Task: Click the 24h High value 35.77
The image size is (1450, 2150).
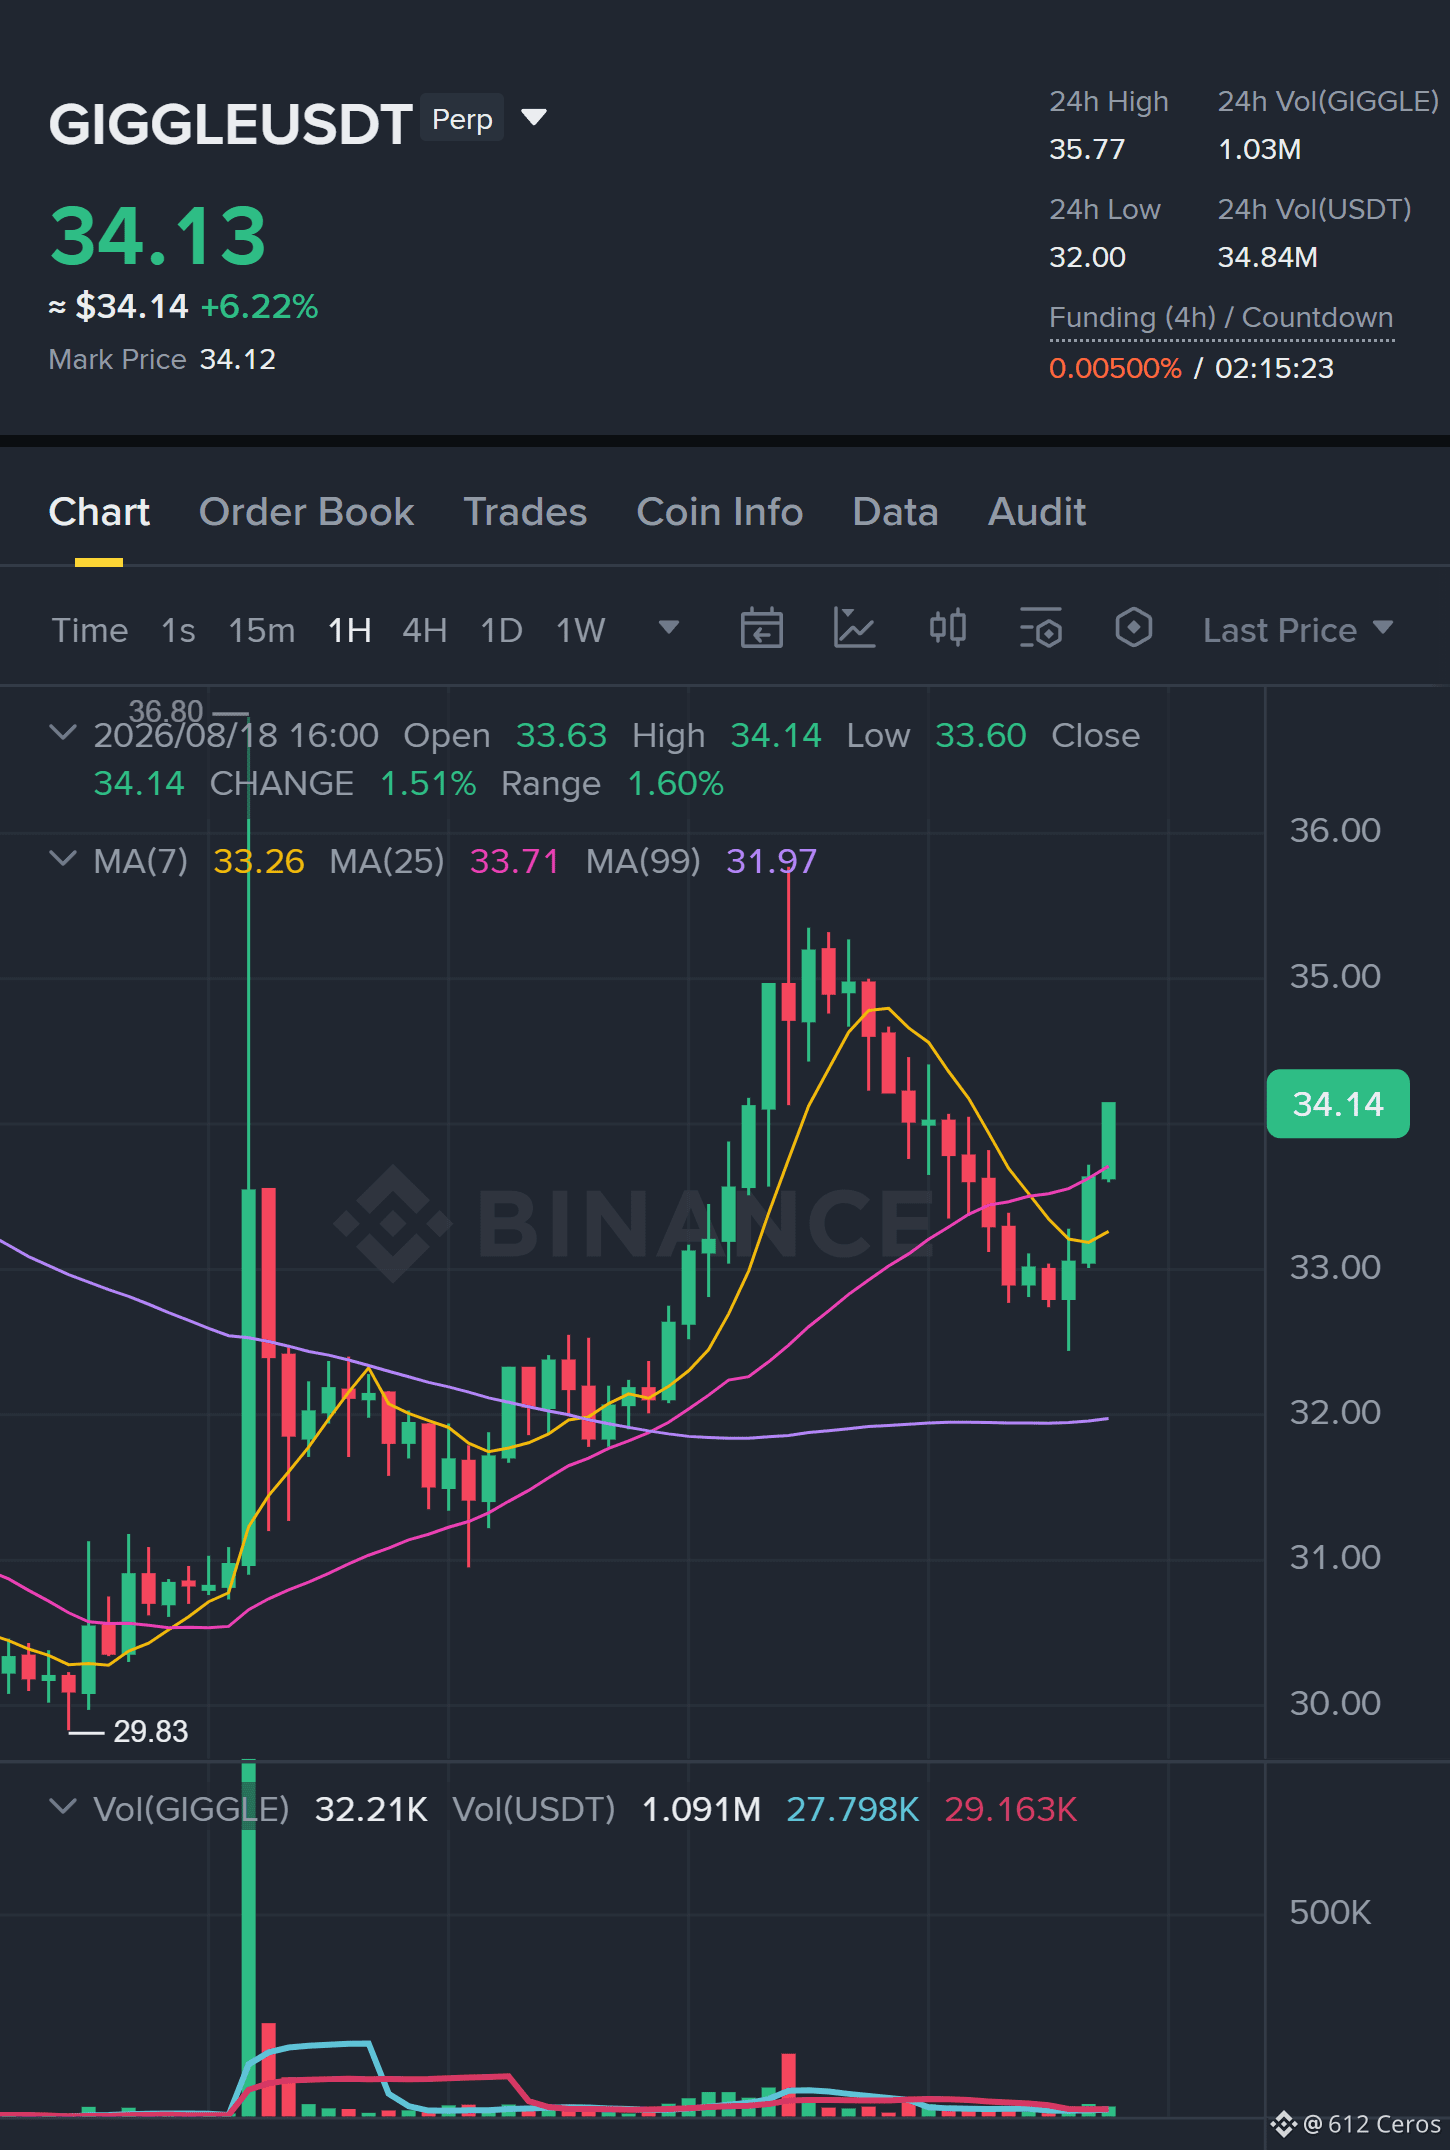Action: [x=1087, y=149]
